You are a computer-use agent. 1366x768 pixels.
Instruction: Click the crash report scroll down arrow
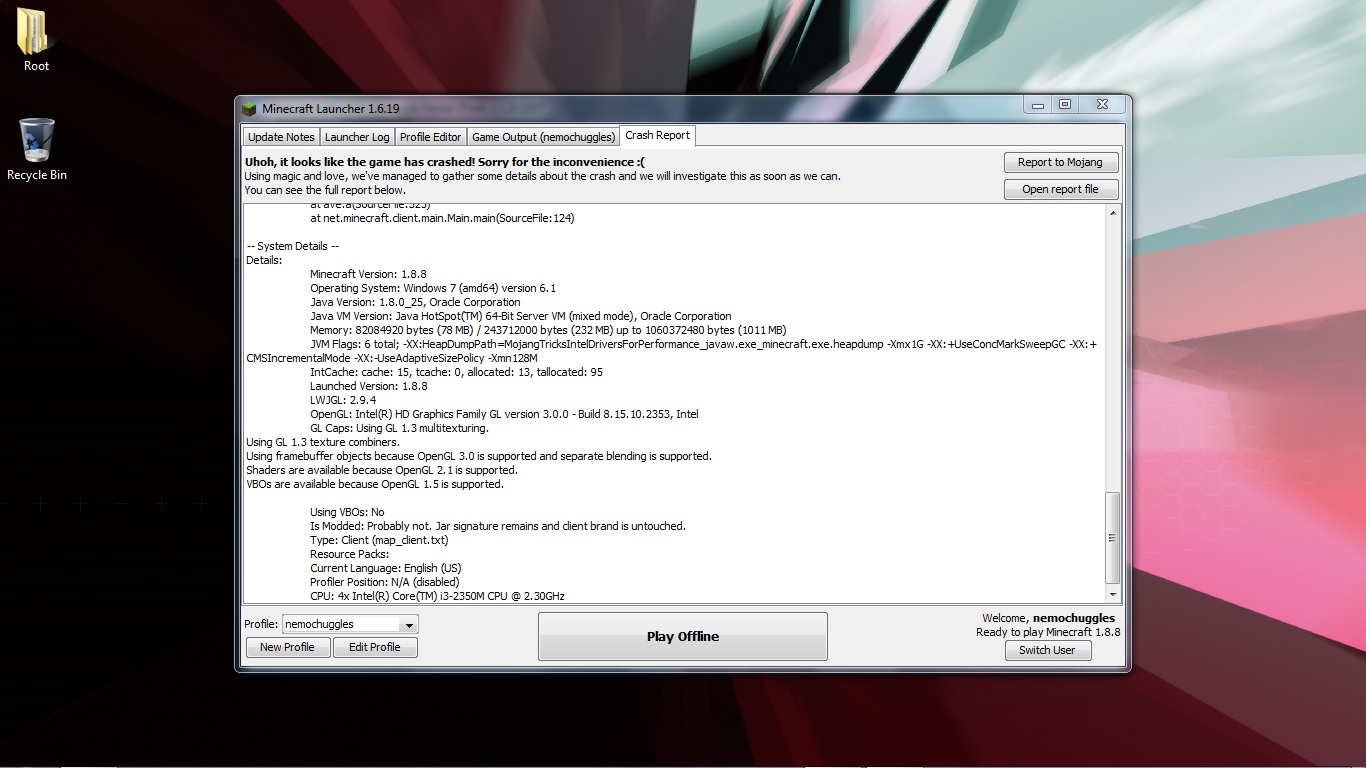1113,594
